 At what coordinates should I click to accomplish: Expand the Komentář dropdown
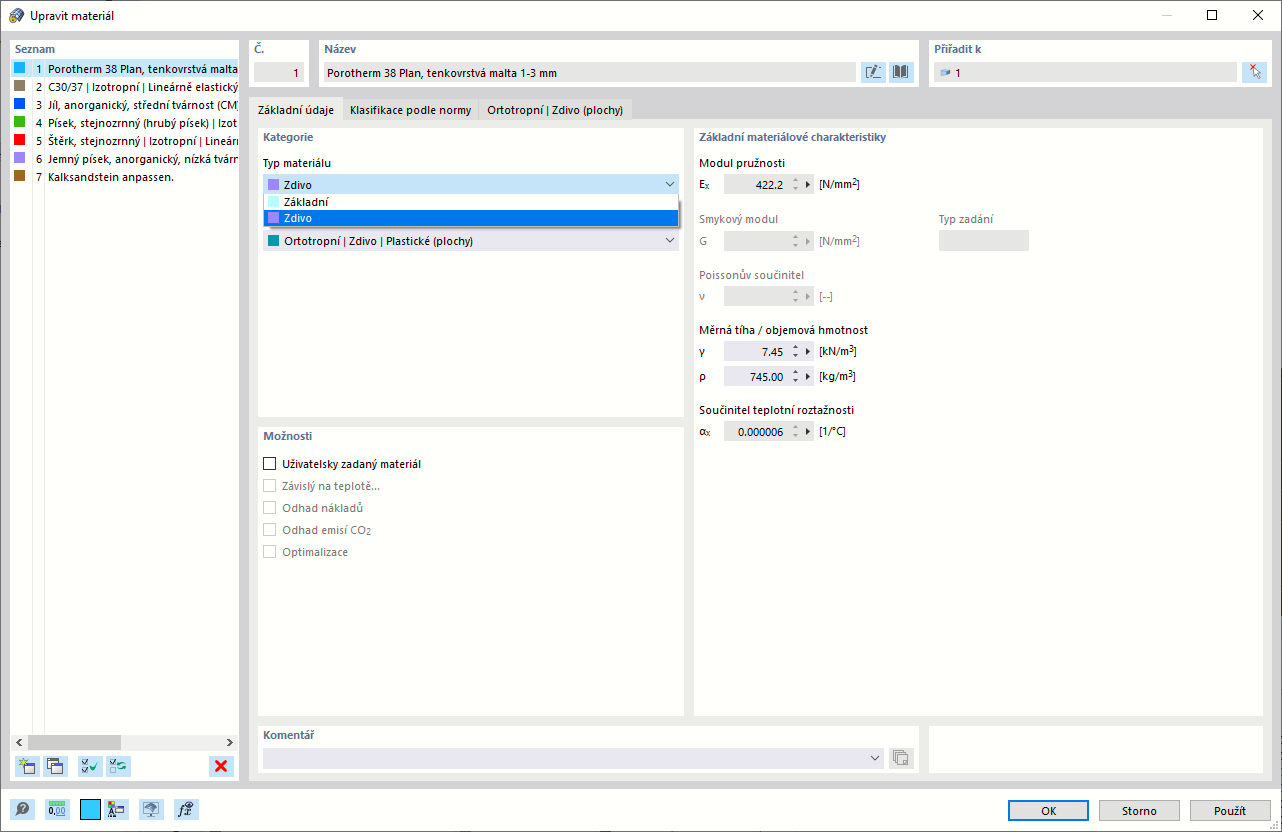coord(876,758)
